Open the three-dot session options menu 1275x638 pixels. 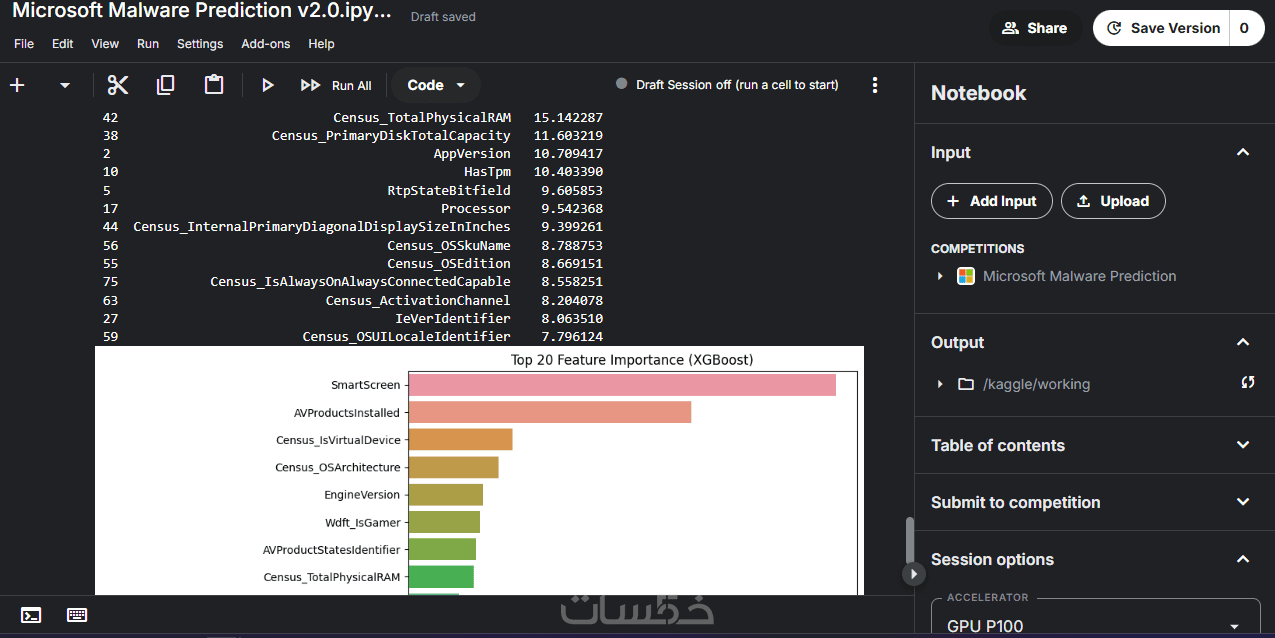click(x=875, y=85)
